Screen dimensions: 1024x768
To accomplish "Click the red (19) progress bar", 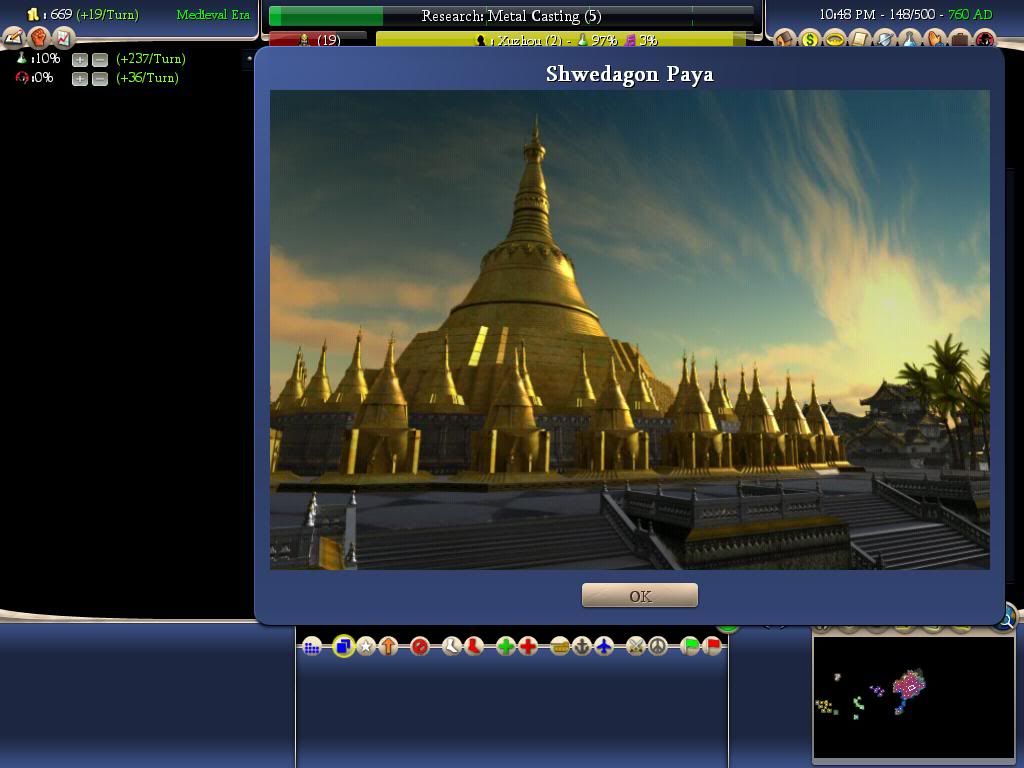I will click(x=318, y=40).
